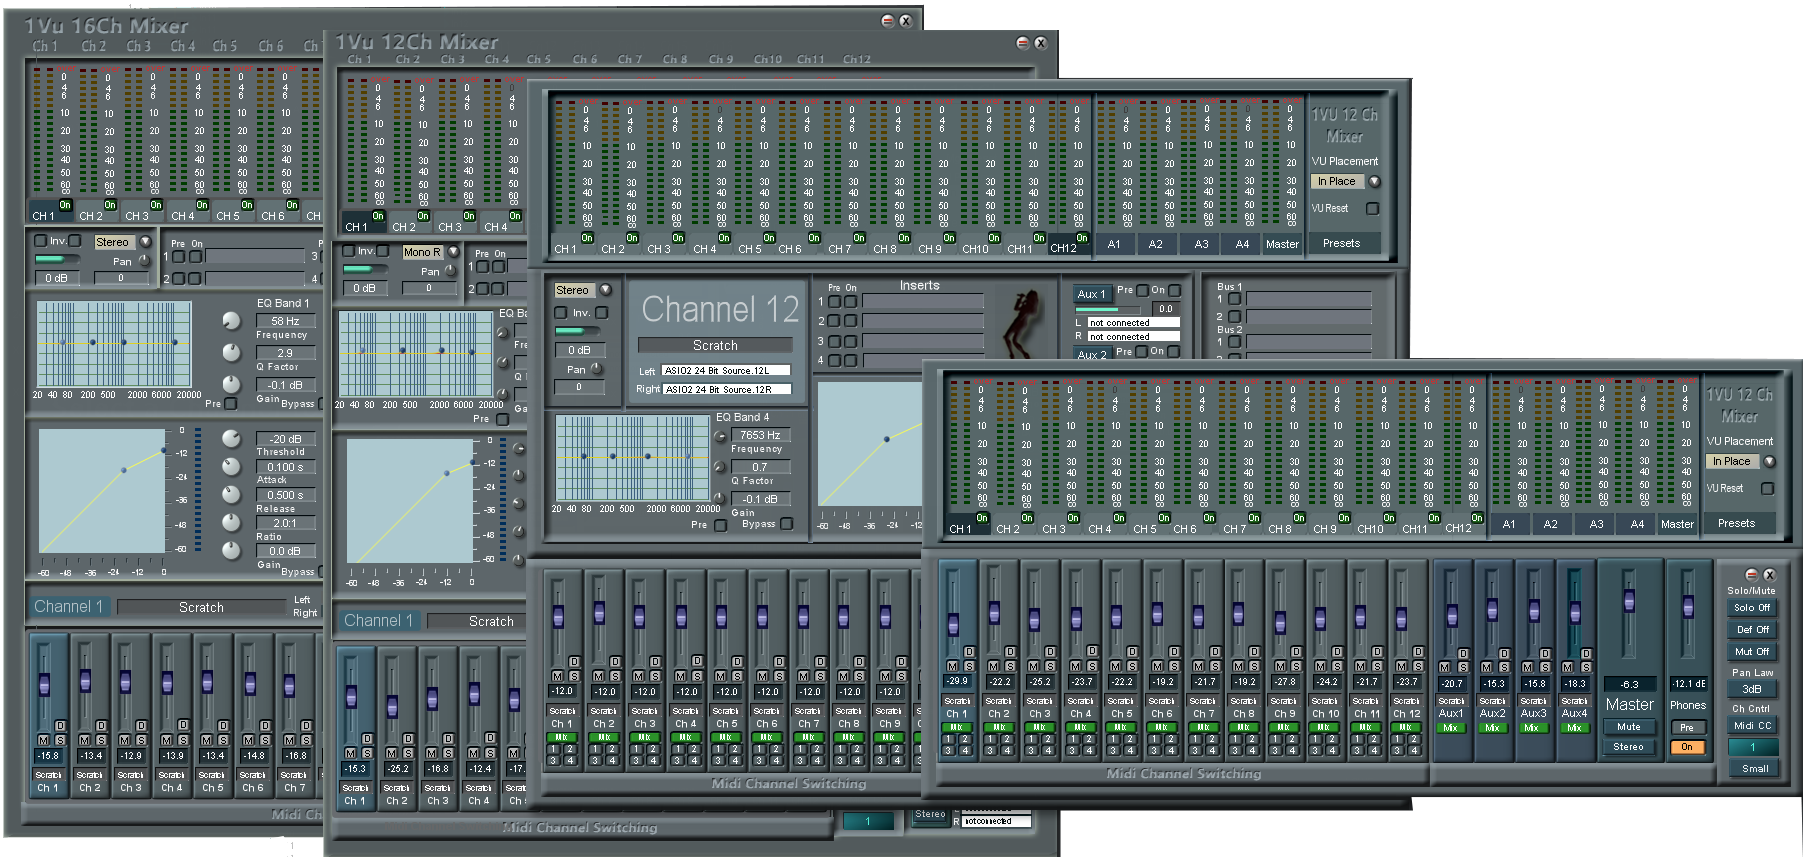Click the Presets button in front mixer
Viewport: 1803px width, 857px height.
[x=1736, y=523]
